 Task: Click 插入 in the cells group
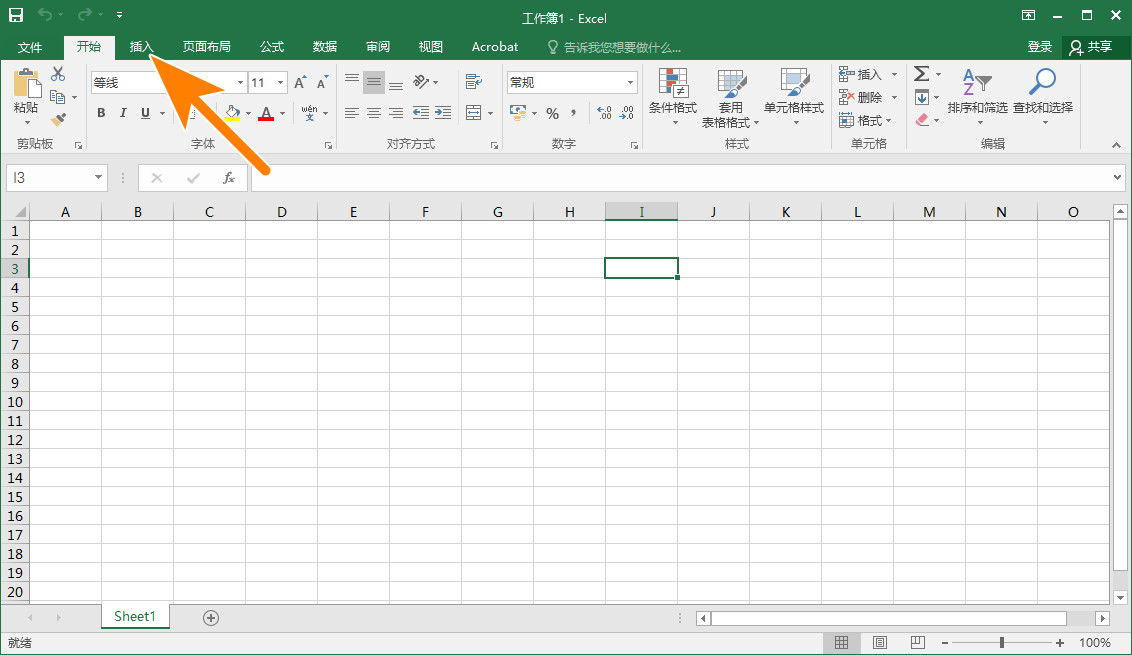click(x=860, y=74)
